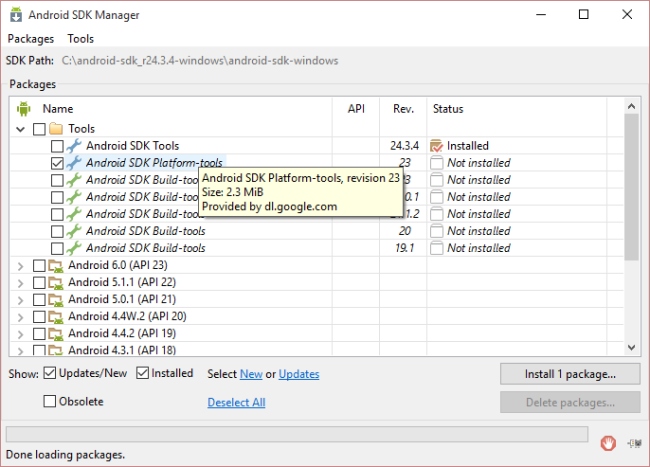
Task: Click the Select Updates link
Action: [299, 374]
